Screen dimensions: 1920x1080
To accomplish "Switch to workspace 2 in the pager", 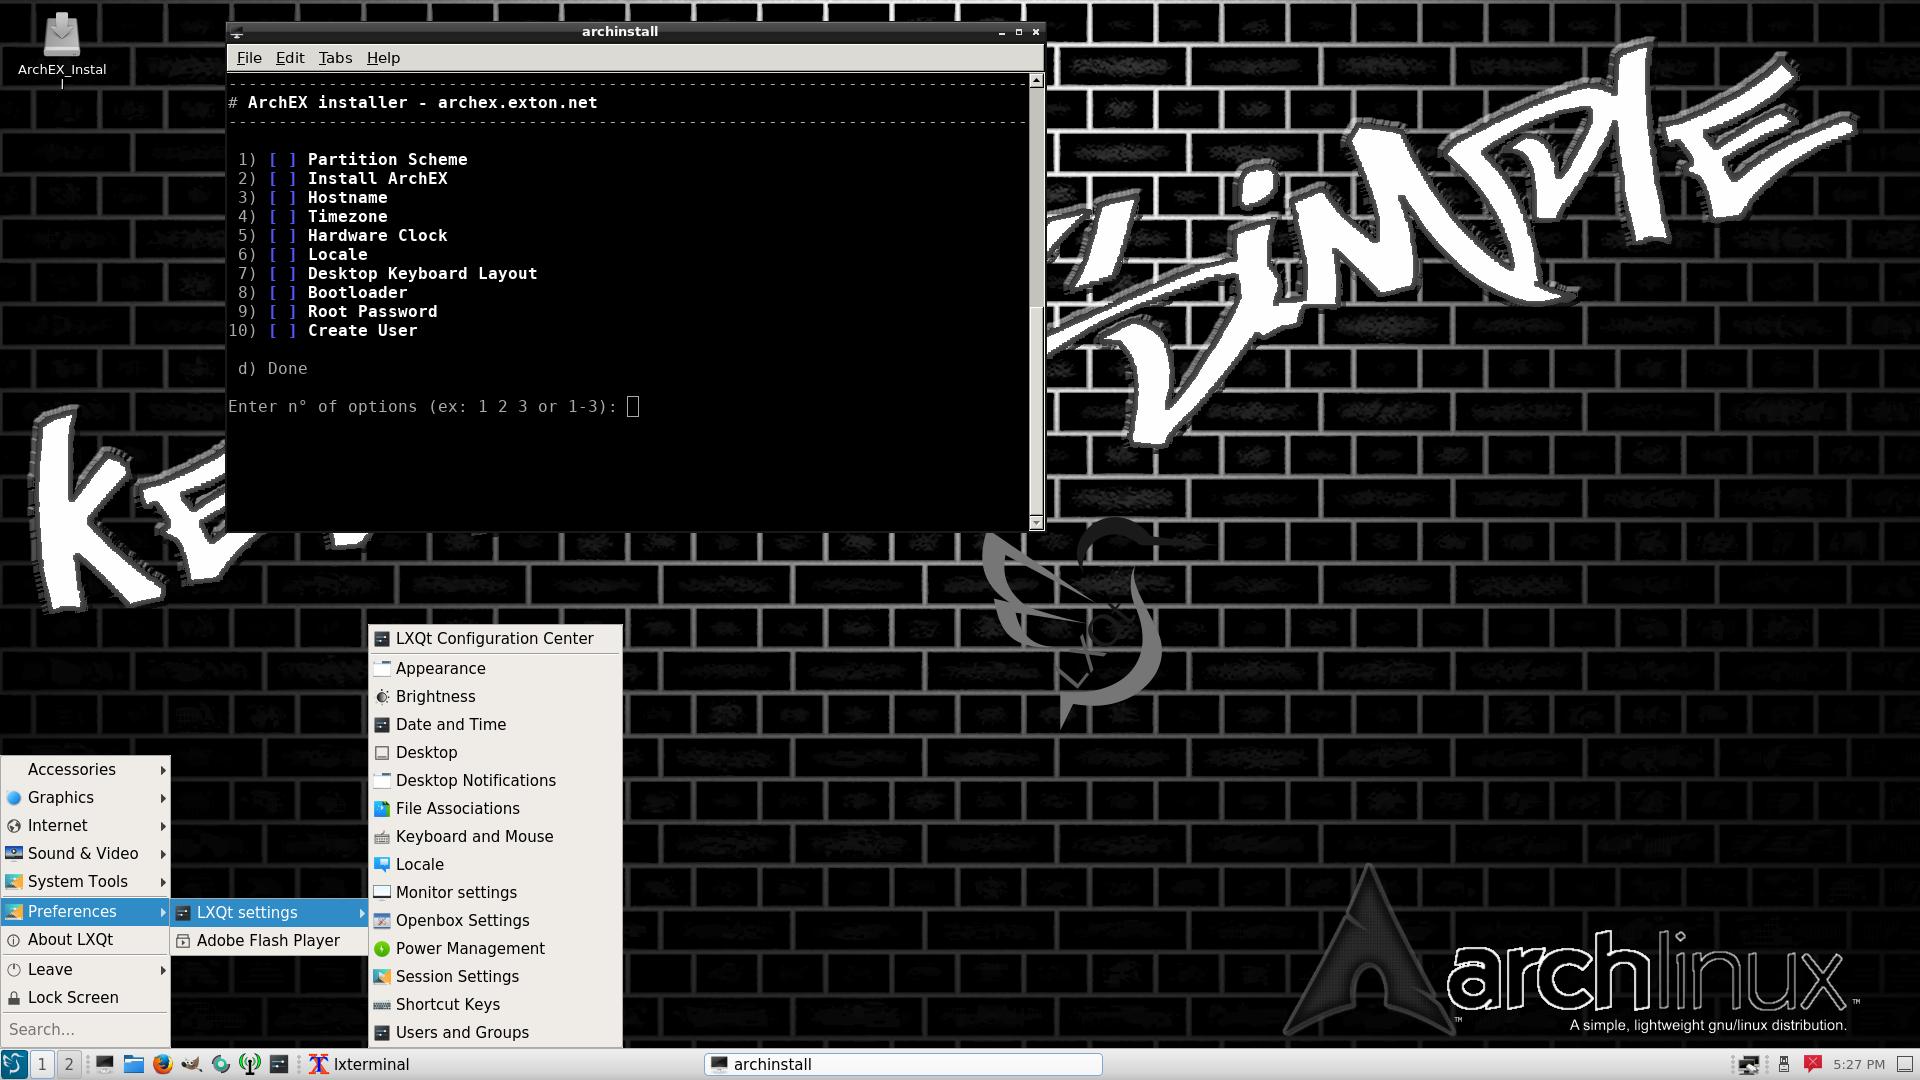I will click(x=68, y=1064).
